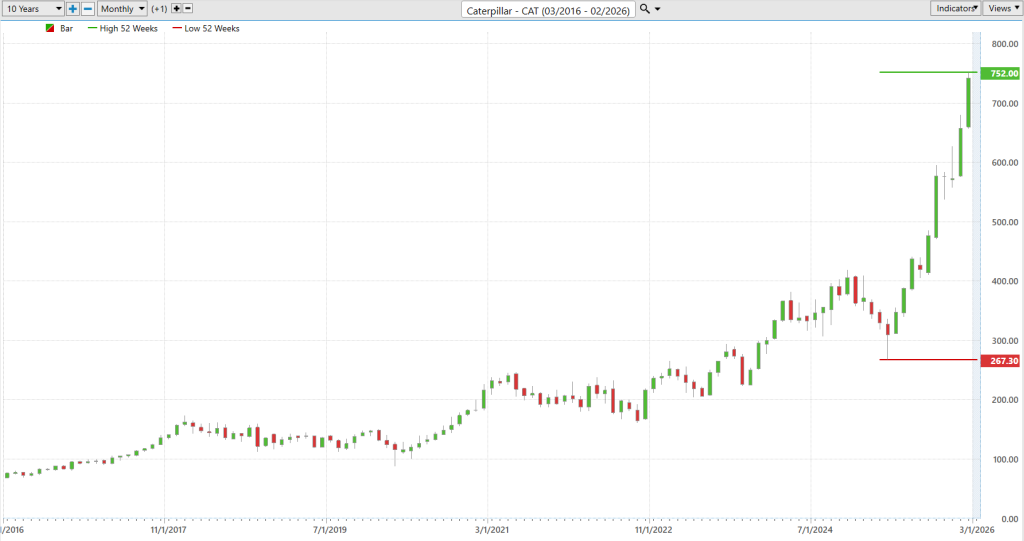Image resolution: width=1024 pixels, height=541 pixels.
Task: Click the Caterpillar - CAT symbol field
Action: (548, 10)
